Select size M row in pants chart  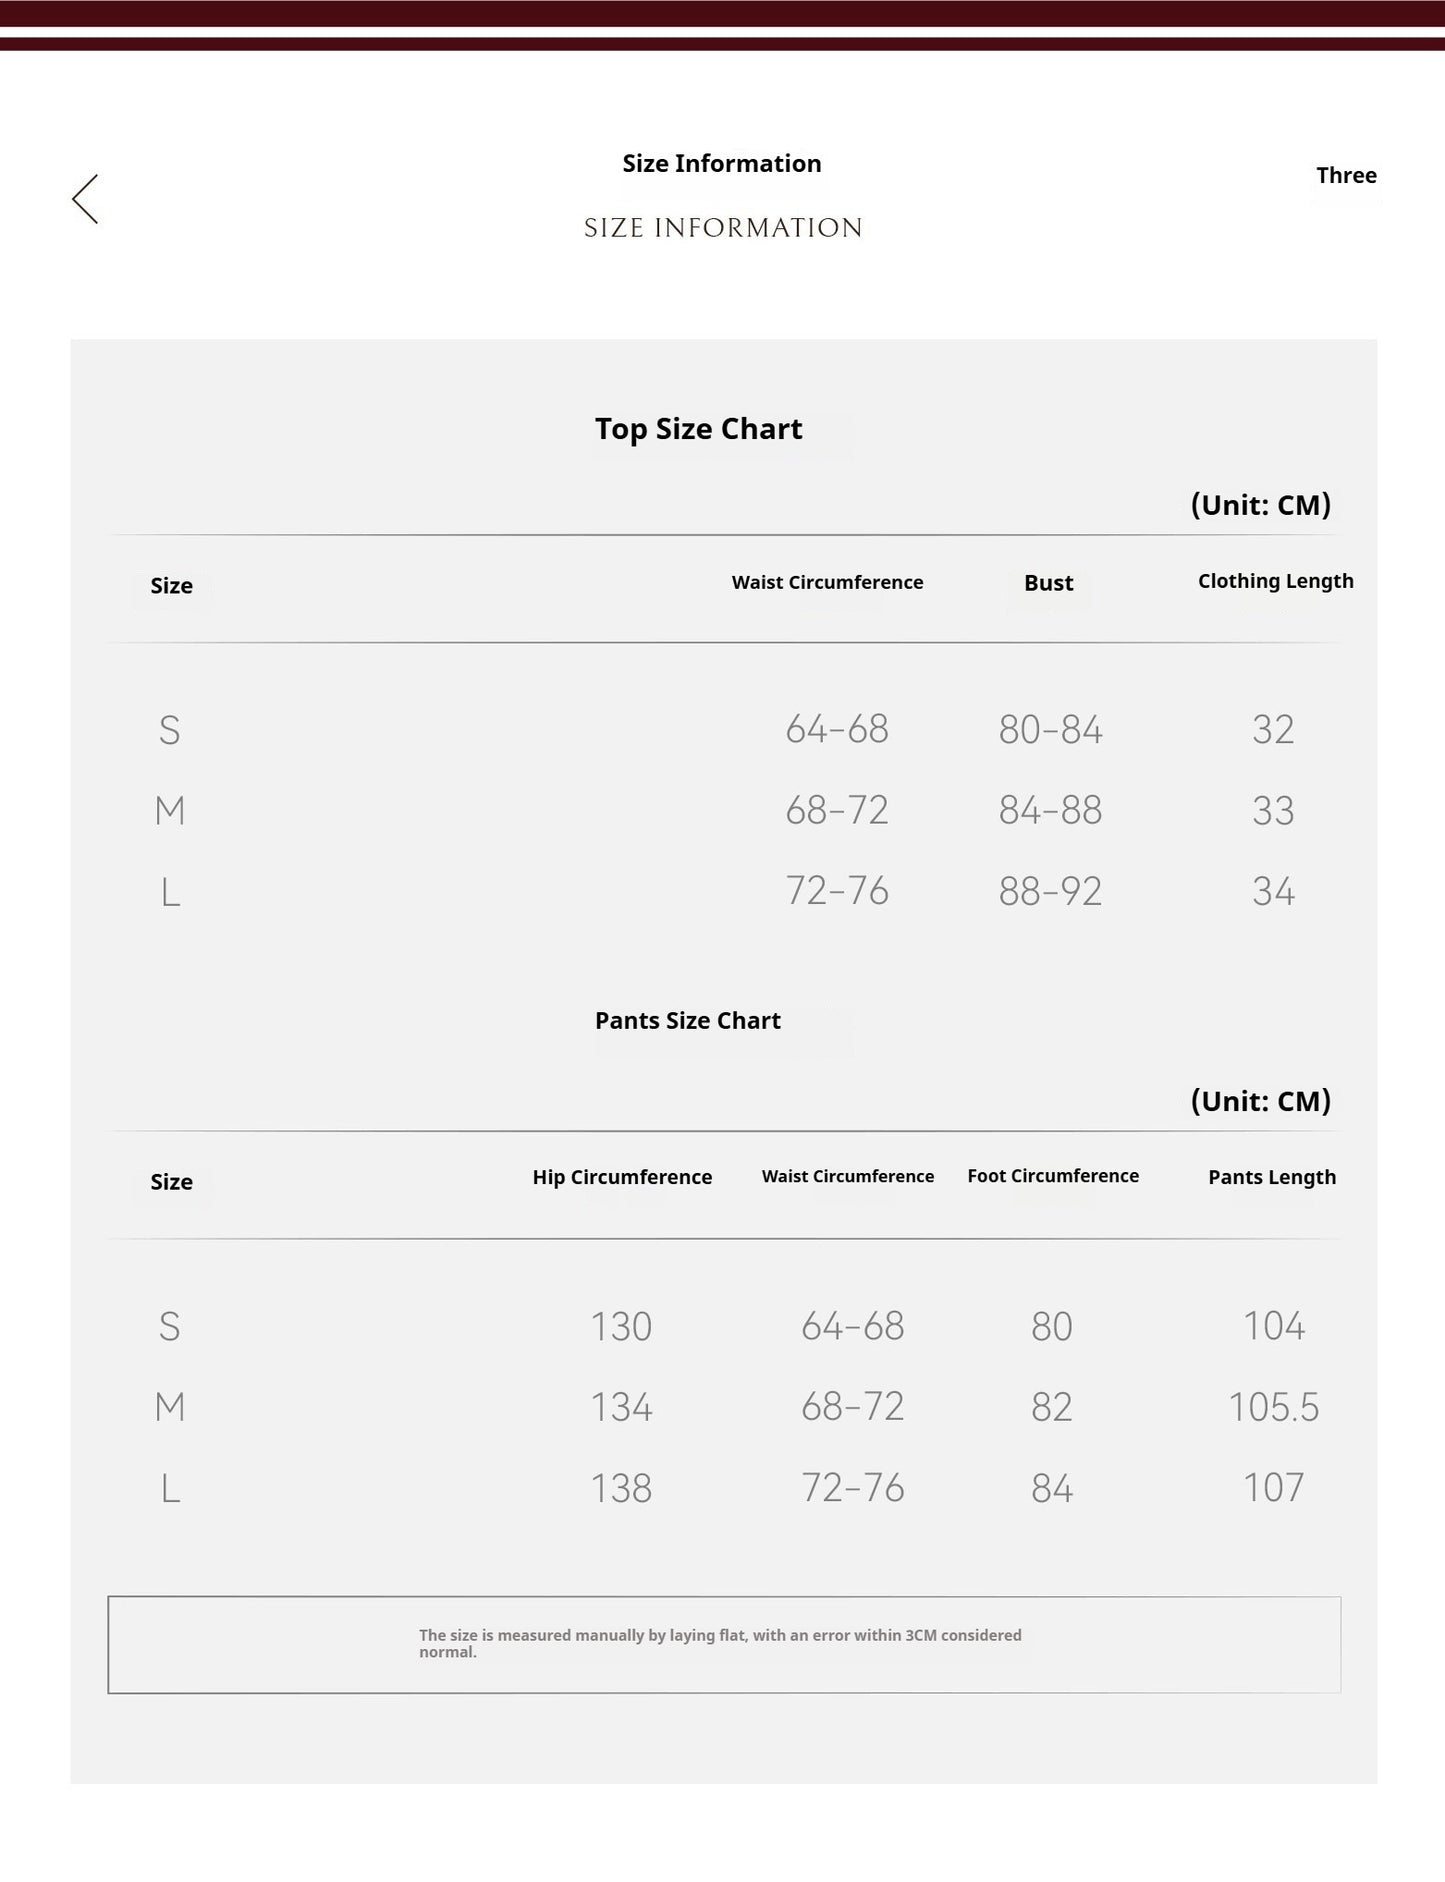pos(724,1407)
